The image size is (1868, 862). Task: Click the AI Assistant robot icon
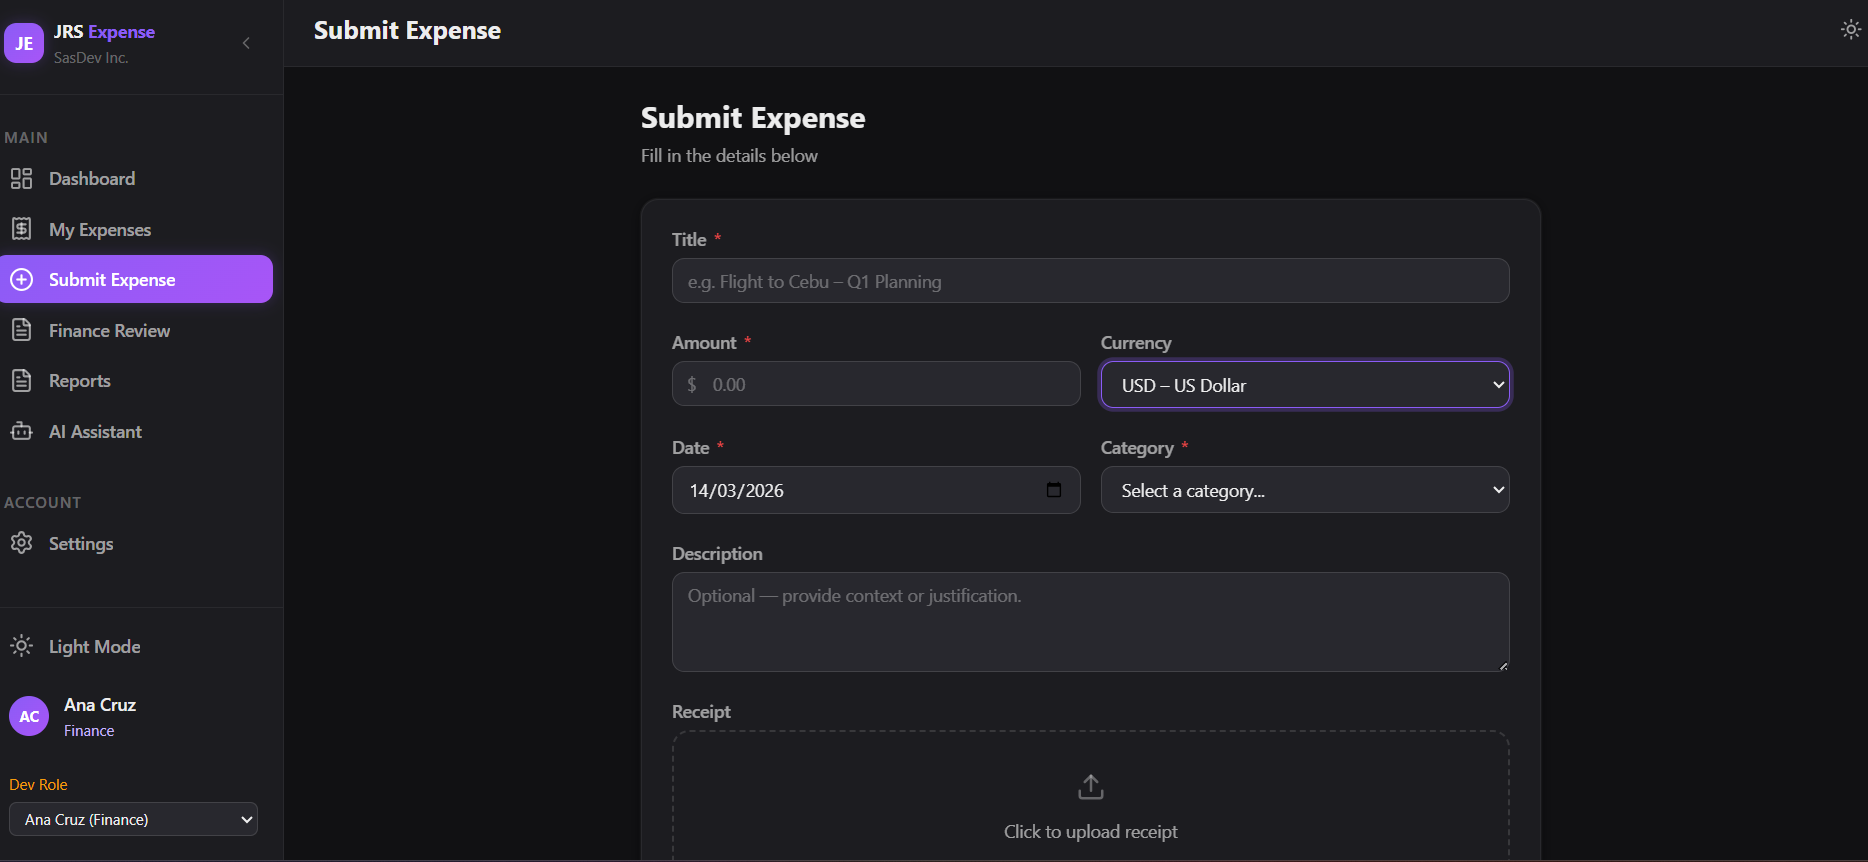(x=21, y=431)
